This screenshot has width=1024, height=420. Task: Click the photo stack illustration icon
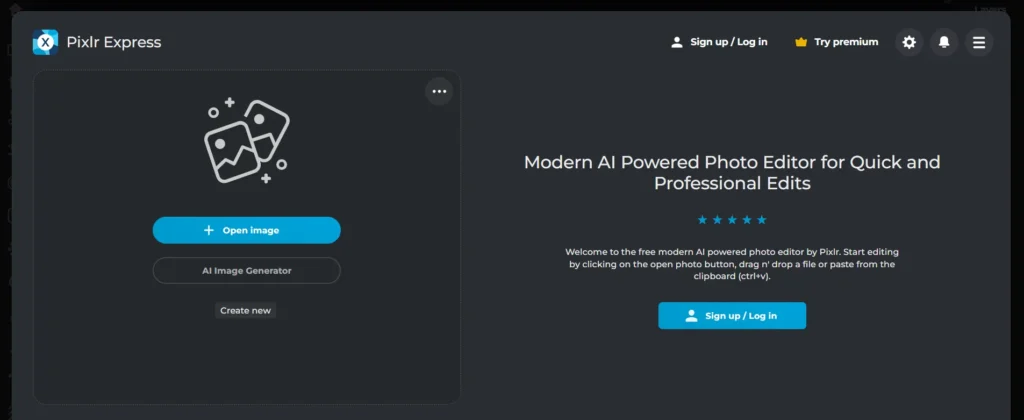coord(247,141)
